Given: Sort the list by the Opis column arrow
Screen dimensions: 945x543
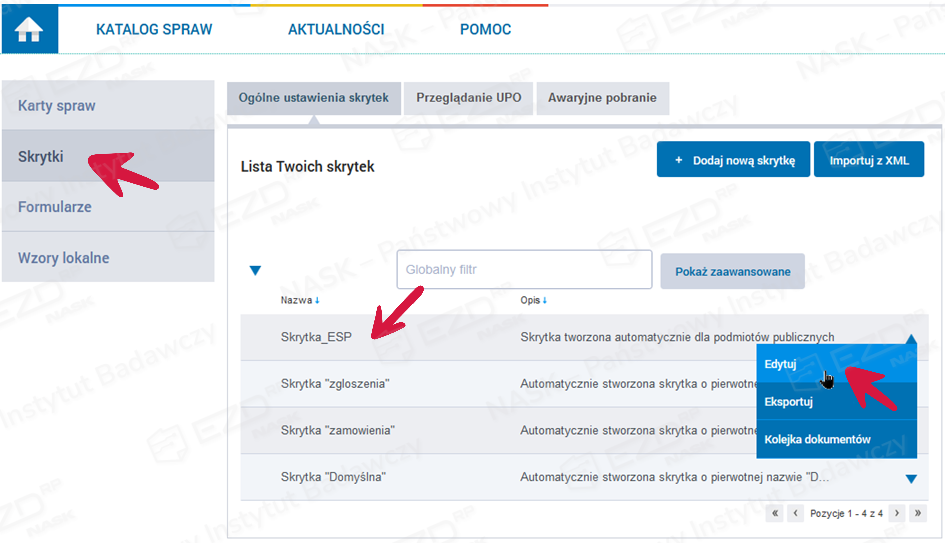Looking at the screenshot, I should pyautogui.click(x=545, y=300).
